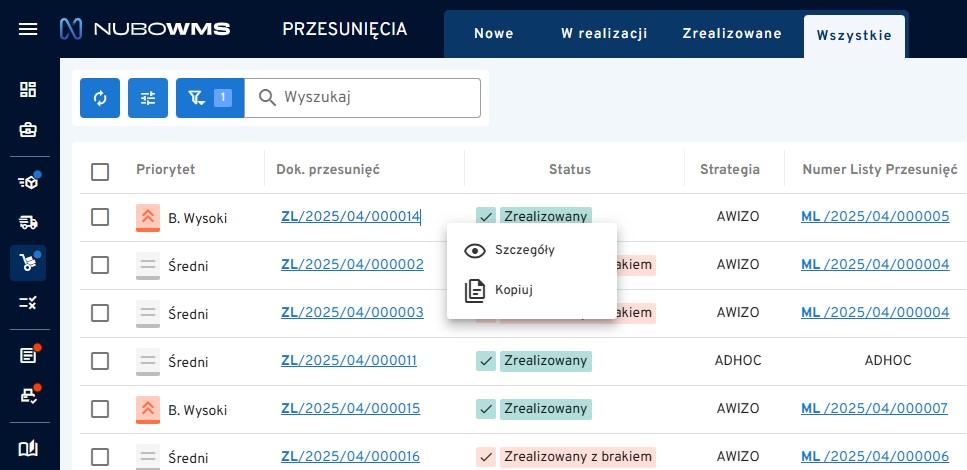Open the active filters button
The height and width of the screenshot is (470, 967).
click(x=209, y=98)
